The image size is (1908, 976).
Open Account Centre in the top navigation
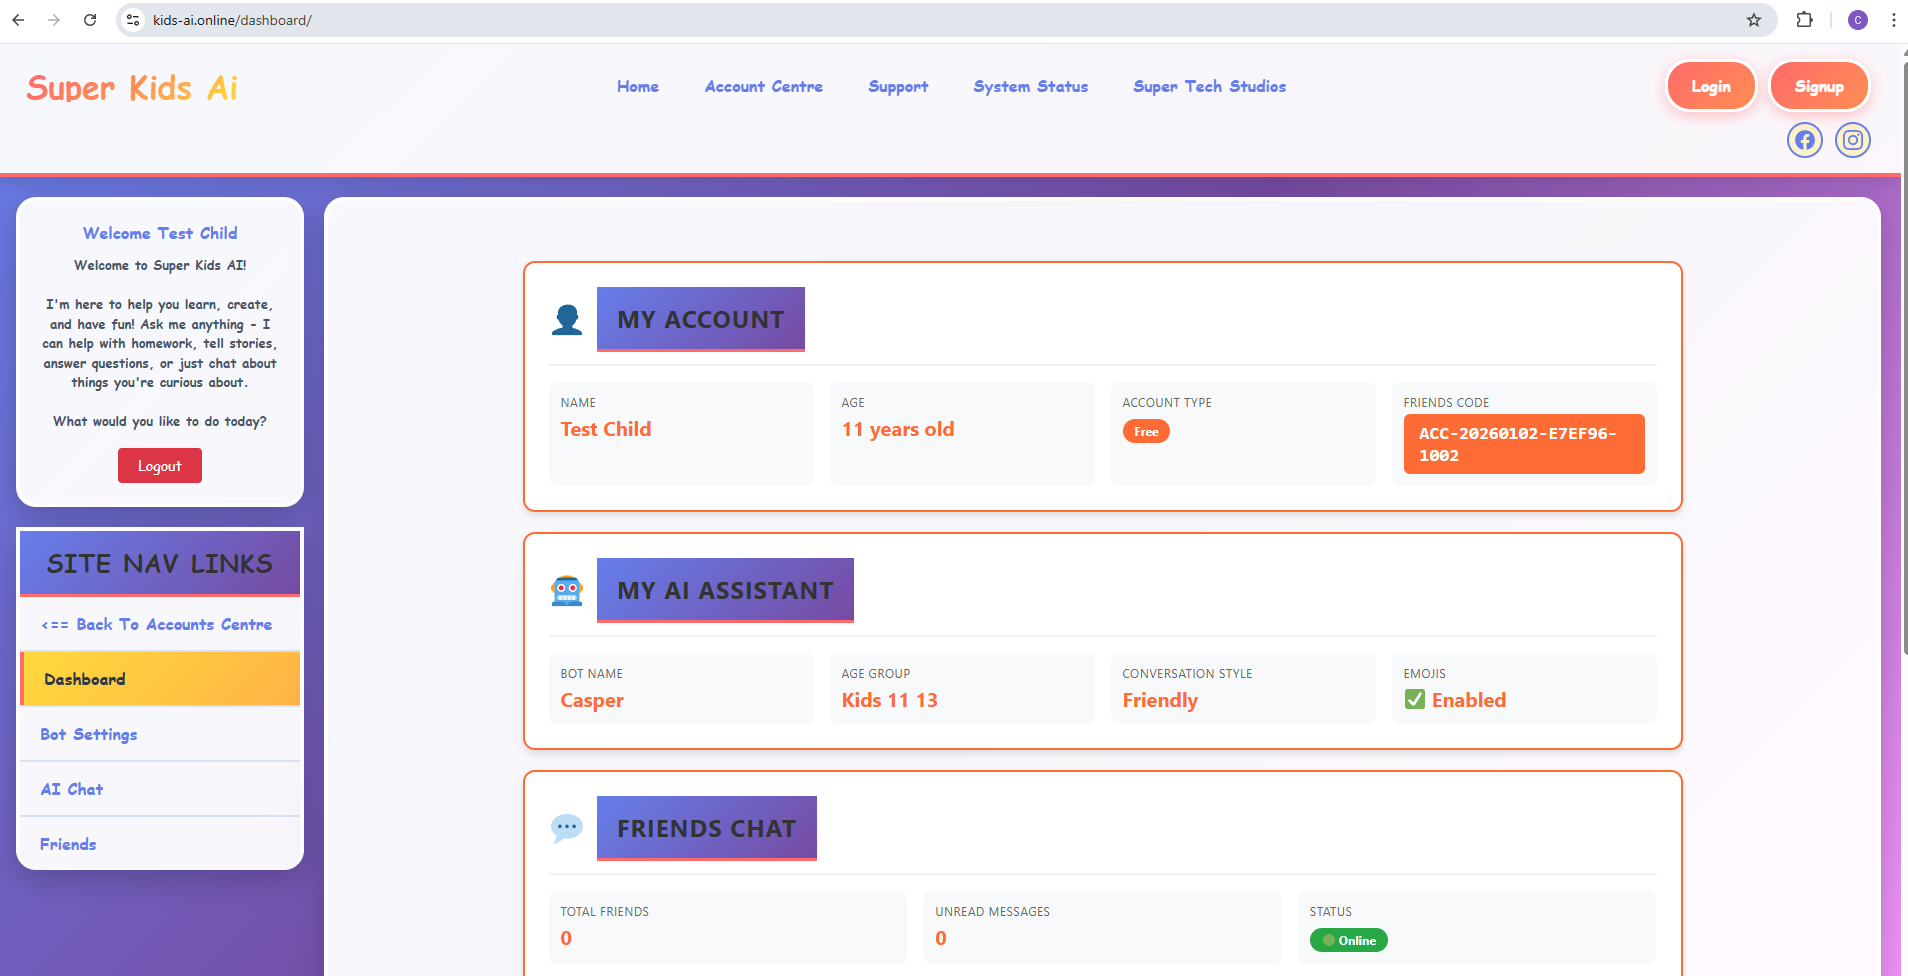[x=764, y=87]
